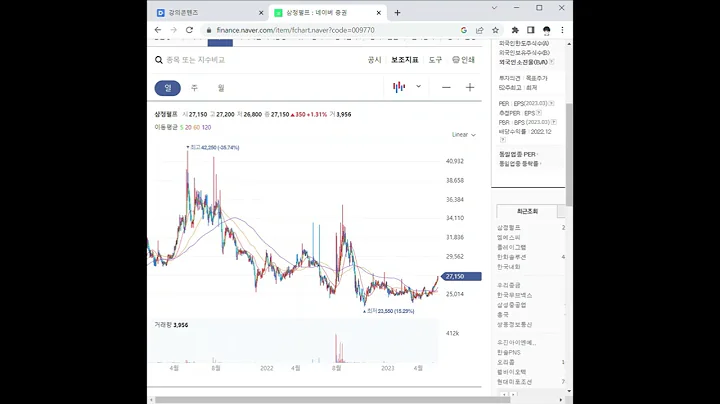This screenshot has width=720, height=404.
Task: Open help icon beside 외국인소진율(B/A)
Action: tap(551, 62)
